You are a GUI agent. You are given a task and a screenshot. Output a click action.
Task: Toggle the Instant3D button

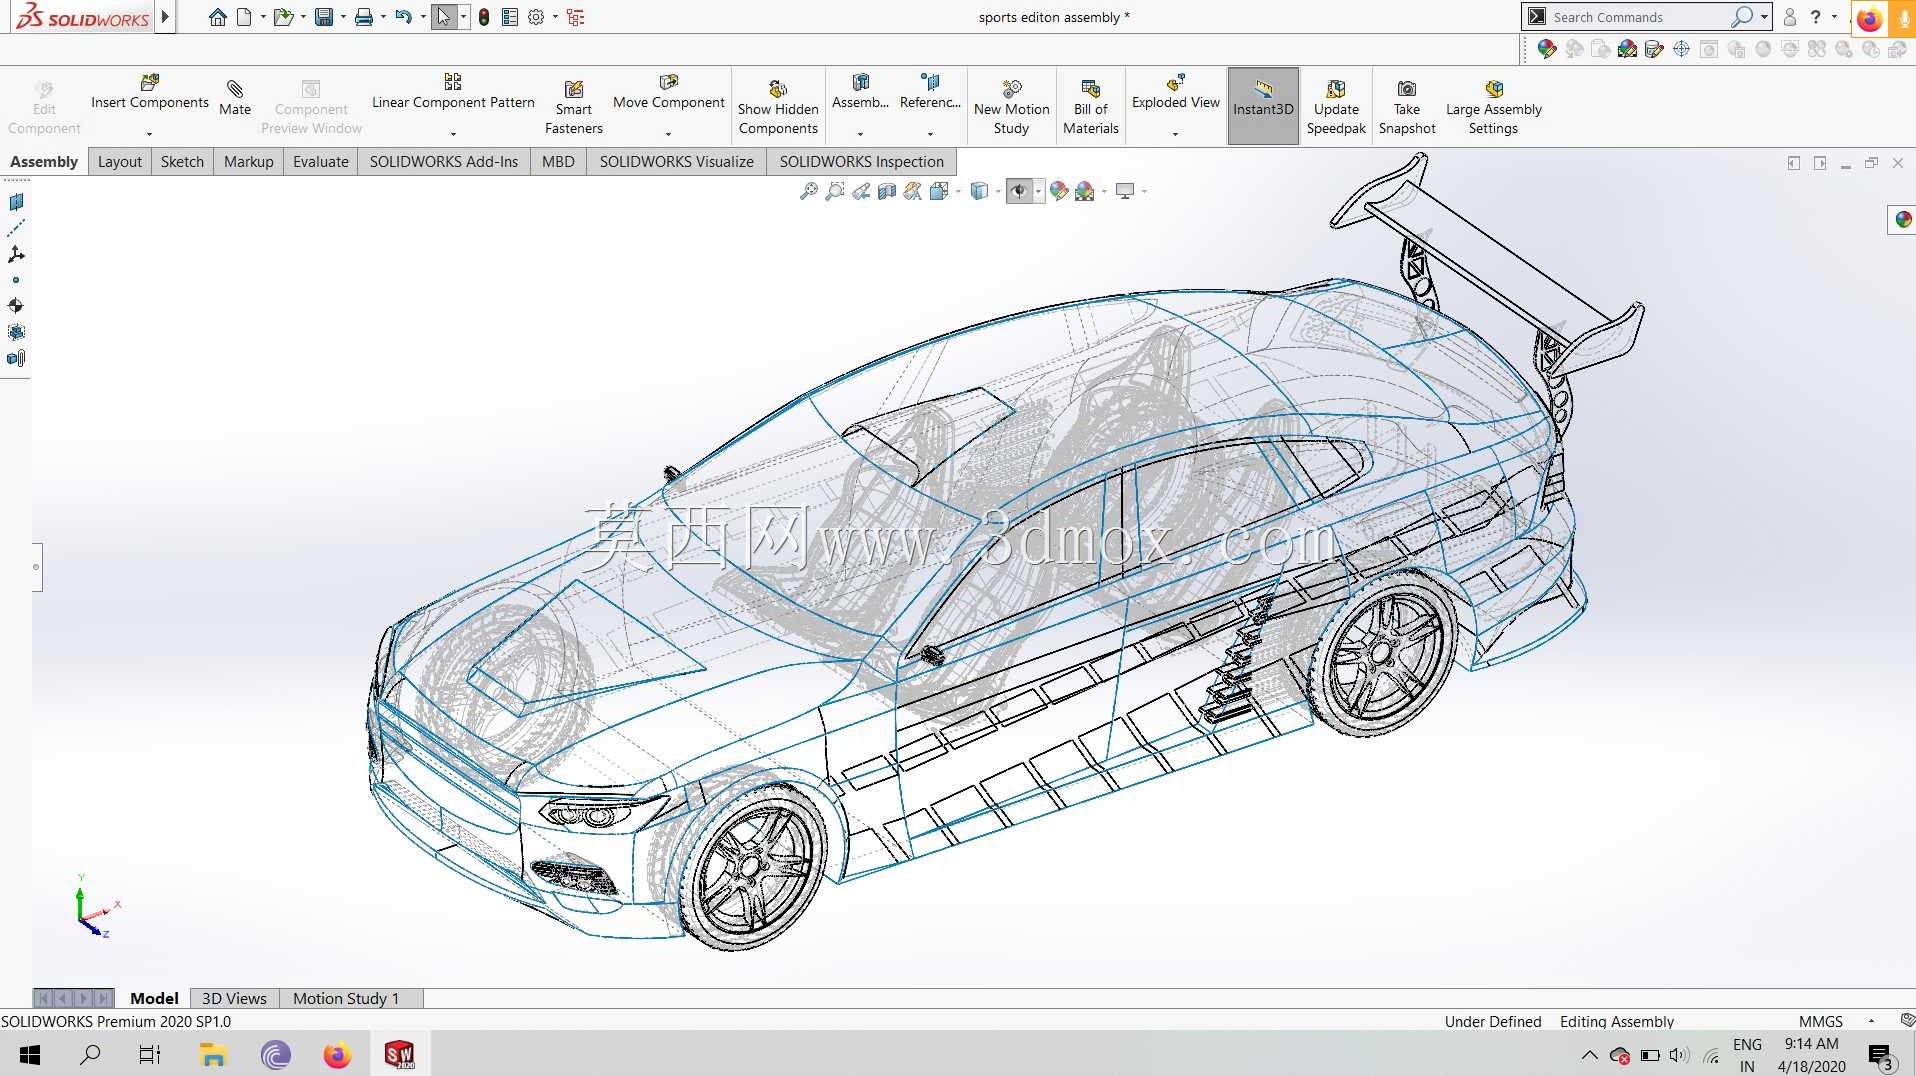tap(1263, 105)
